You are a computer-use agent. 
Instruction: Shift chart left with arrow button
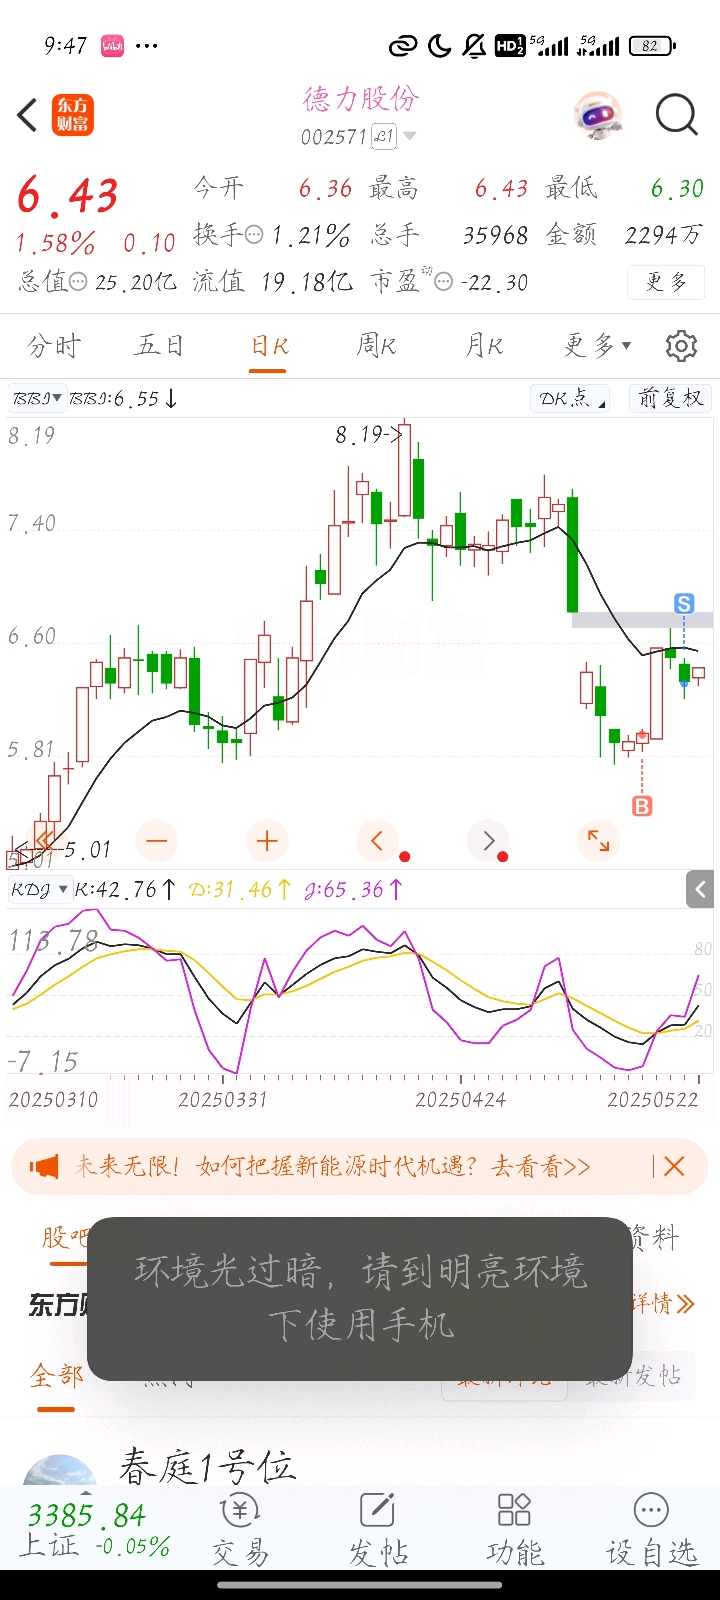[x=377, y=841]
